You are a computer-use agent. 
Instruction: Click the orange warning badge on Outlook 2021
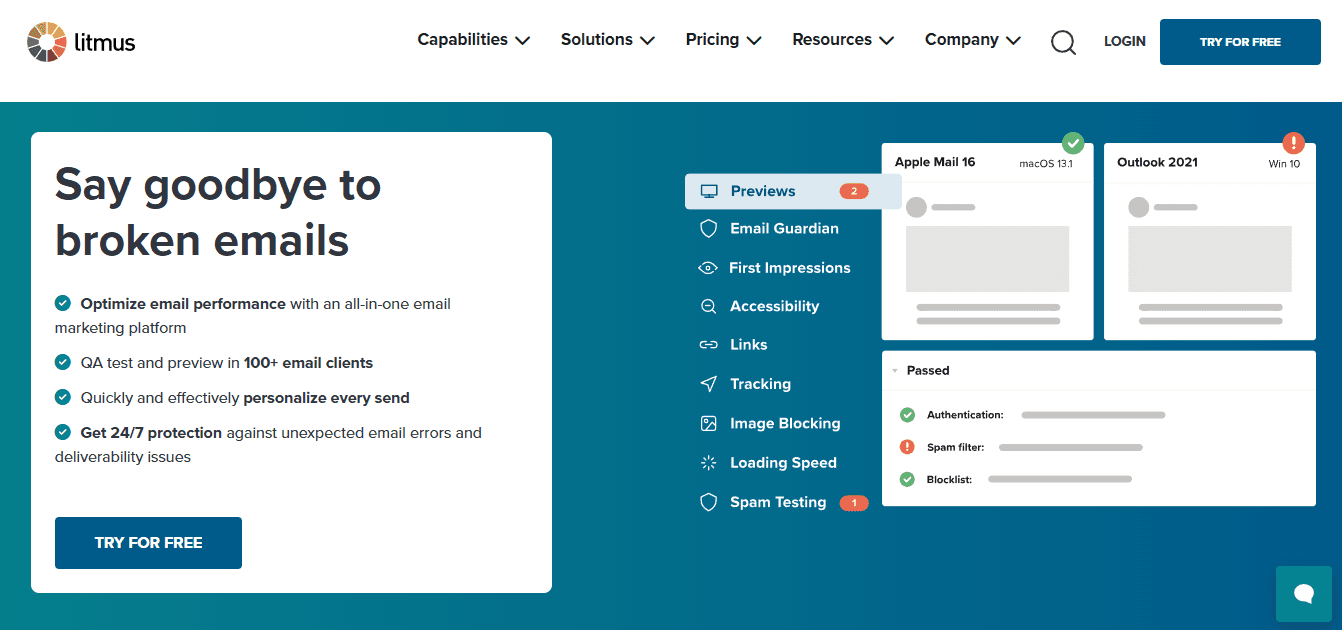click(x=1295, y=143)
